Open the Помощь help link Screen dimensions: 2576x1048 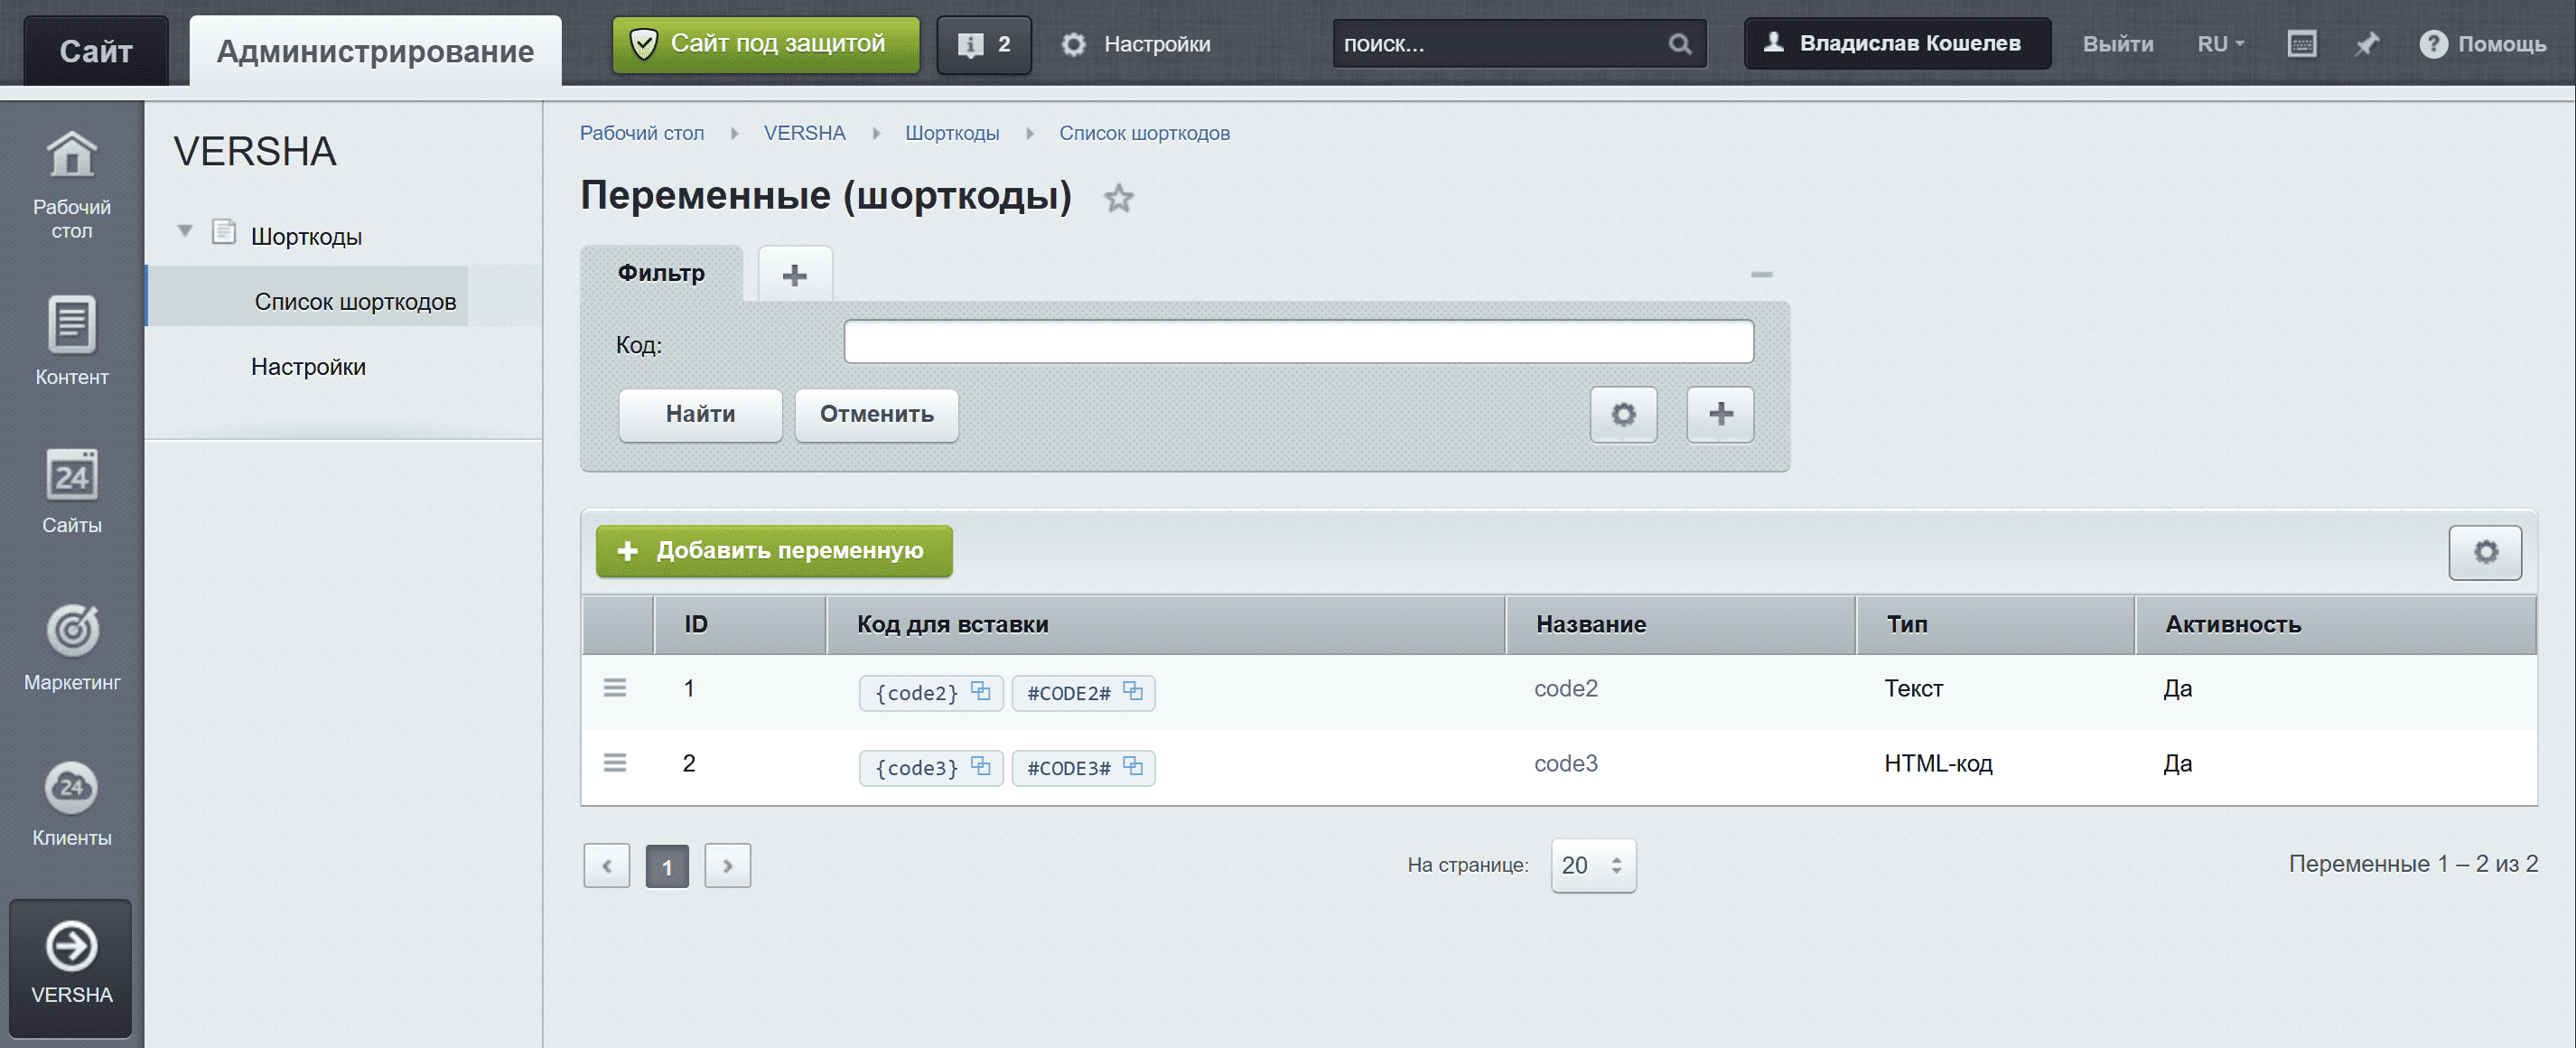click(2482, 44)
